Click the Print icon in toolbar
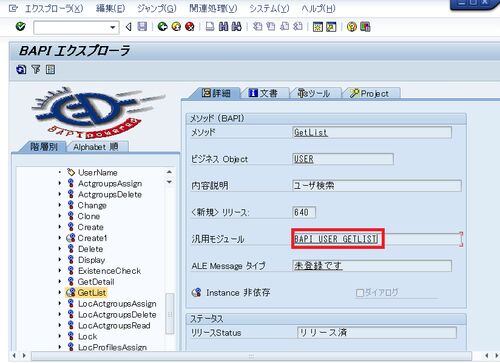This screenshot has height=363, width=500. [x=210, y=27]
